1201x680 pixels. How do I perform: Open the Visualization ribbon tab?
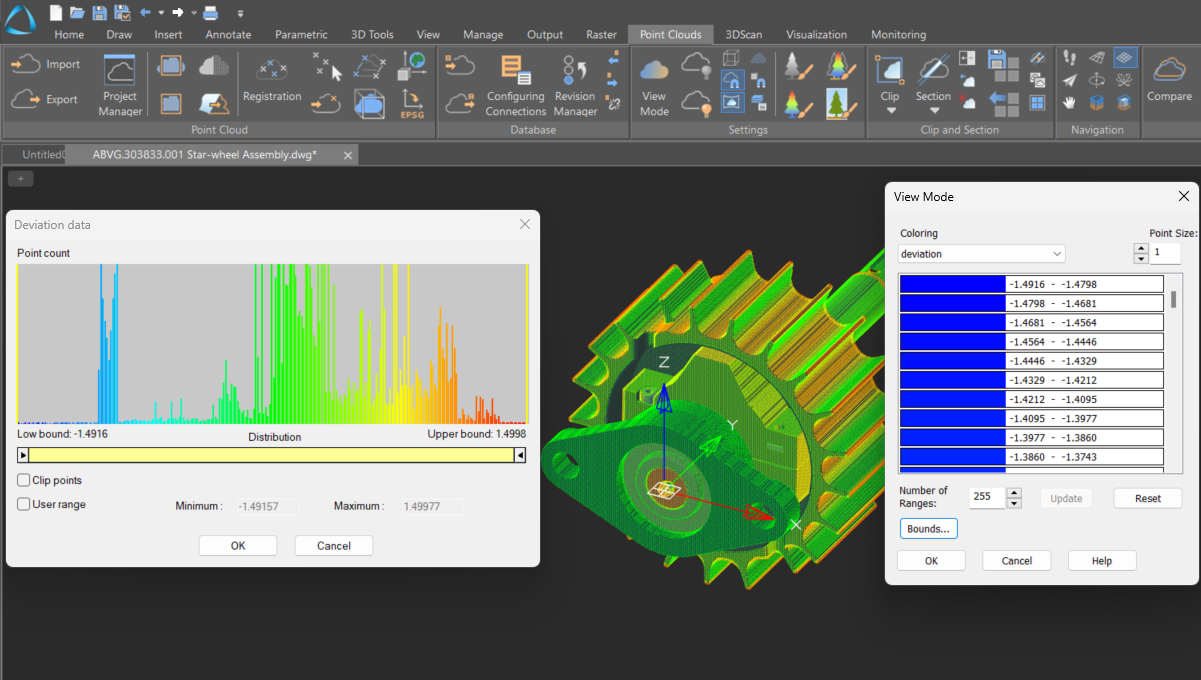(816, 34)
